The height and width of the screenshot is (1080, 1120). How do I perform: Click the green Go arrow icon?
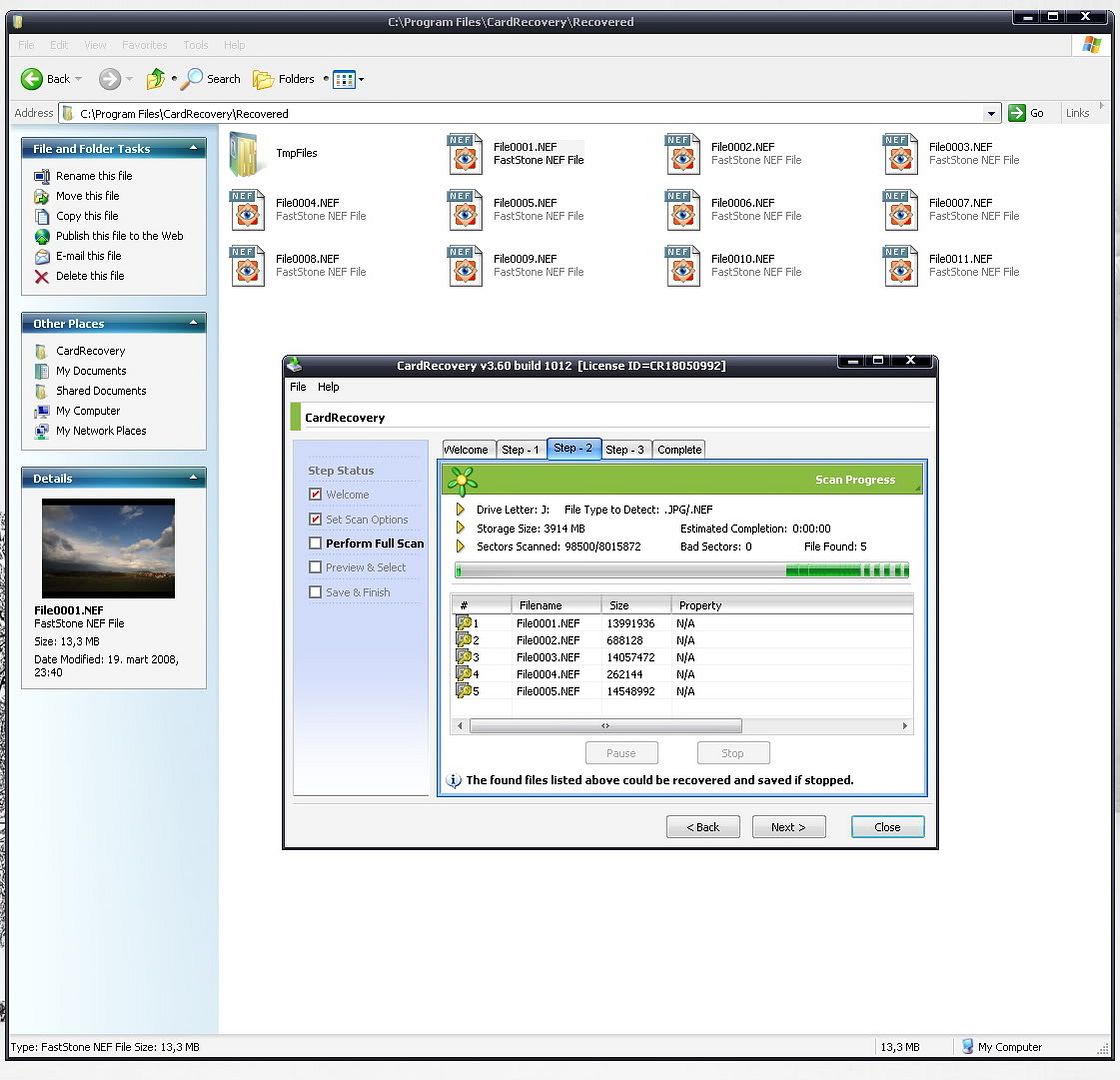(x=1016, y=113)
